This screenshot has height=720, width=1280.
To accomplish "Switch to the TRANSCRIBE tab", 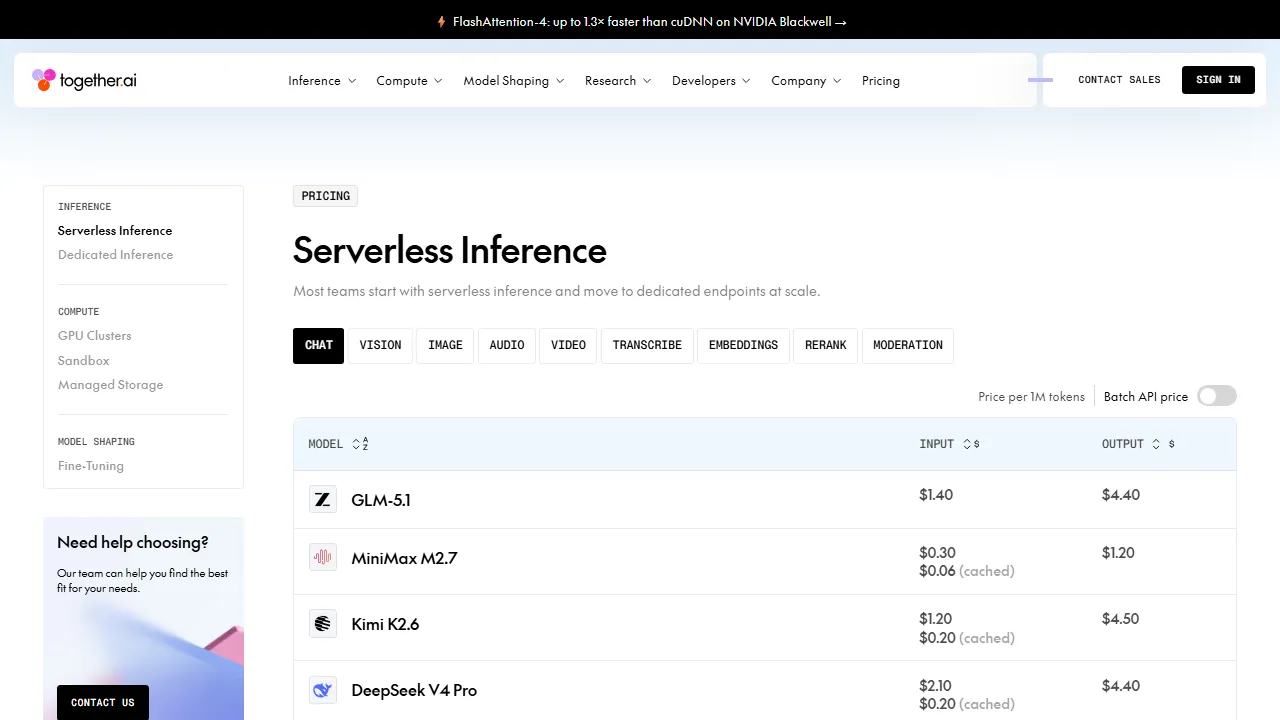I will pyautogui.click(x=647, y=345).
